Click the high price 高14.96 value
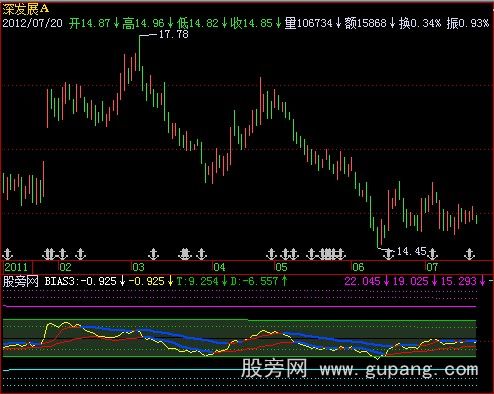 [x=143, y=23]
